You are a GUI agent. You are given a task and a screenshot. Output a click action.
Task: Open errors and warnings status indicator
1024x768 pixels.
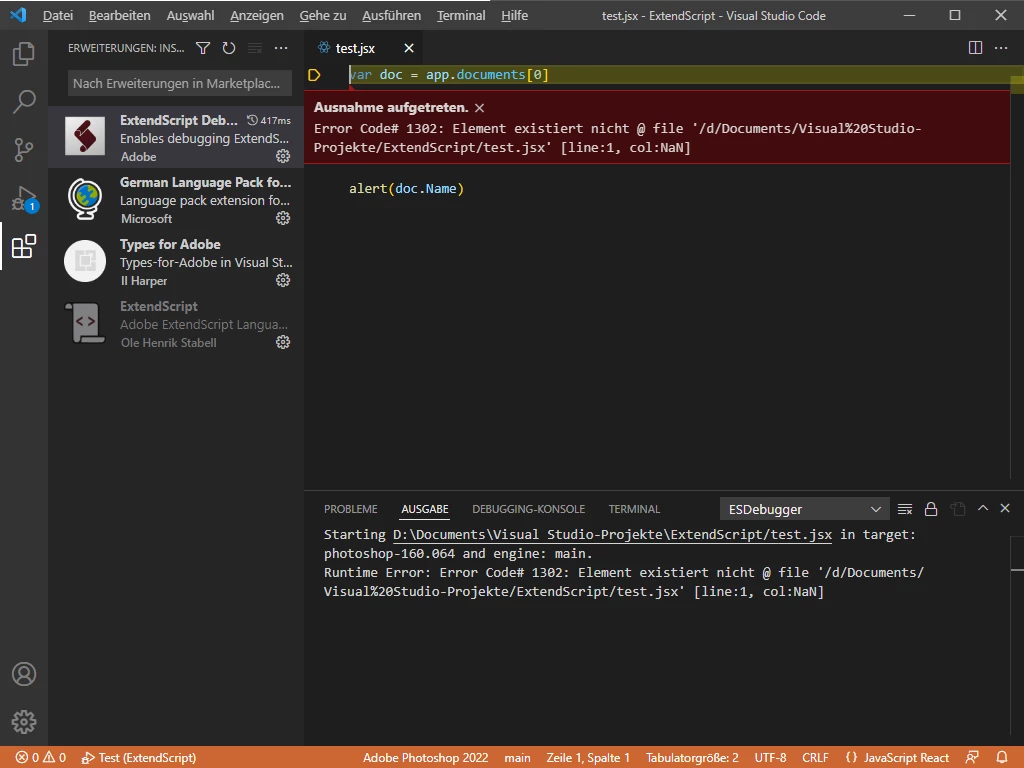40,758
